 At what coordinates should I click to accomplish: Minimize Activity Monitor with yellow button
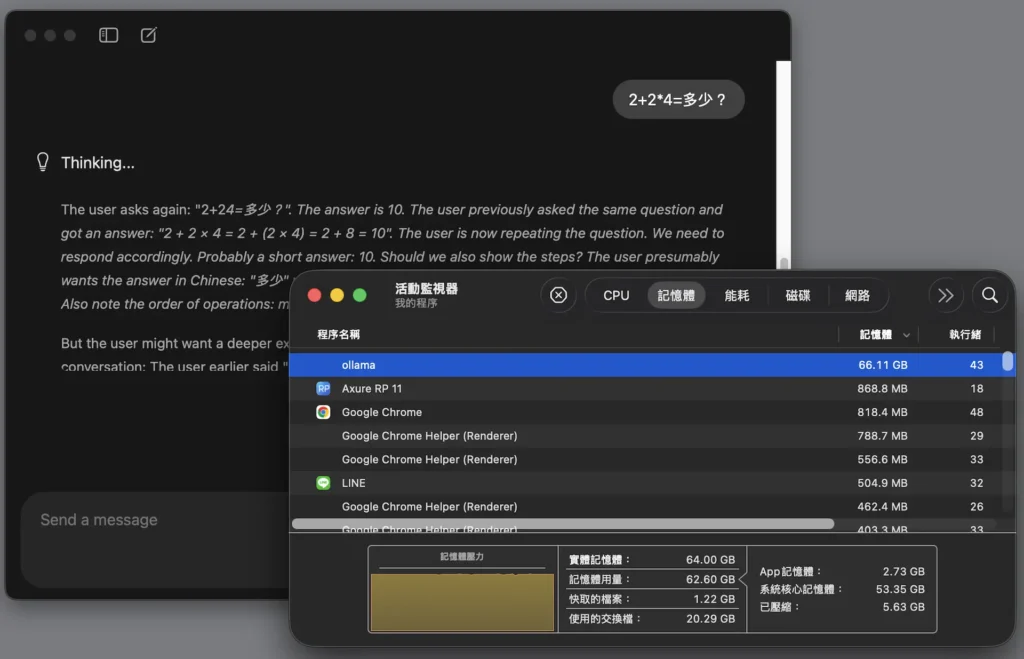[x=337, y=295]
